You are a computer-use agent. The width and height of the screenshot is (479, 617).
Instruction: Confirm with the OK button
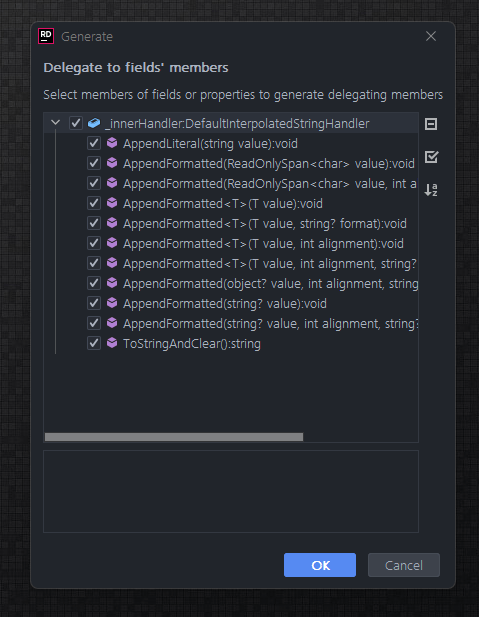[x=320, y=565]
